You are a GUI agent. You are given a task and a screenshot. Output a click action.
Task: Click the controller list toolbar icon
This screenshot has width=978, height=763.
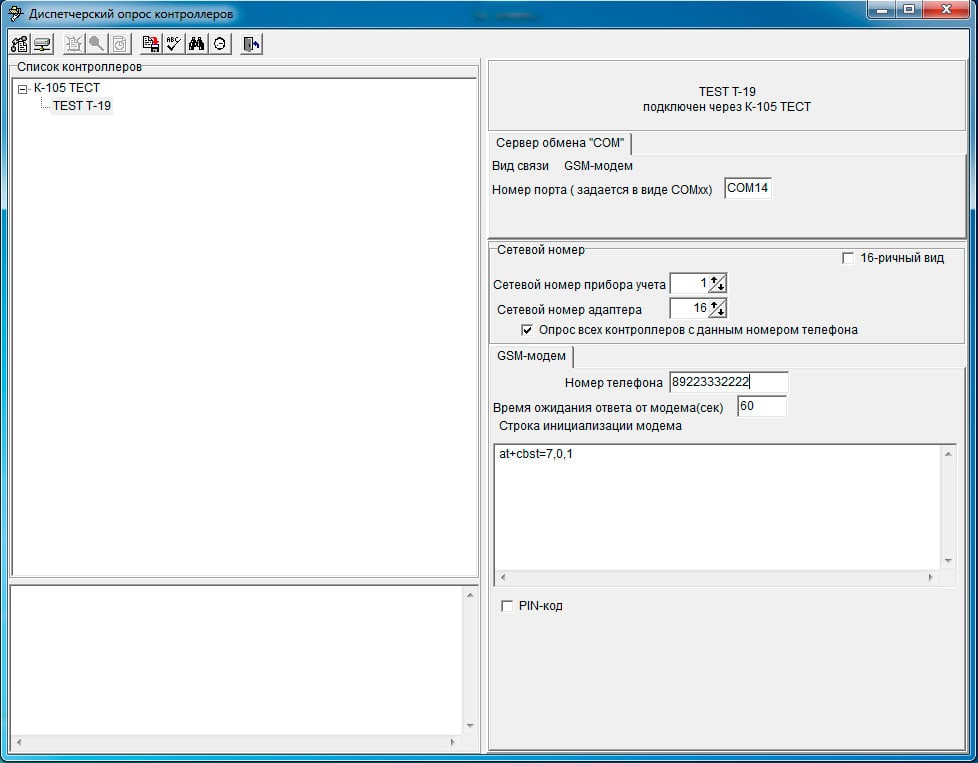click(x=19, y=44)
